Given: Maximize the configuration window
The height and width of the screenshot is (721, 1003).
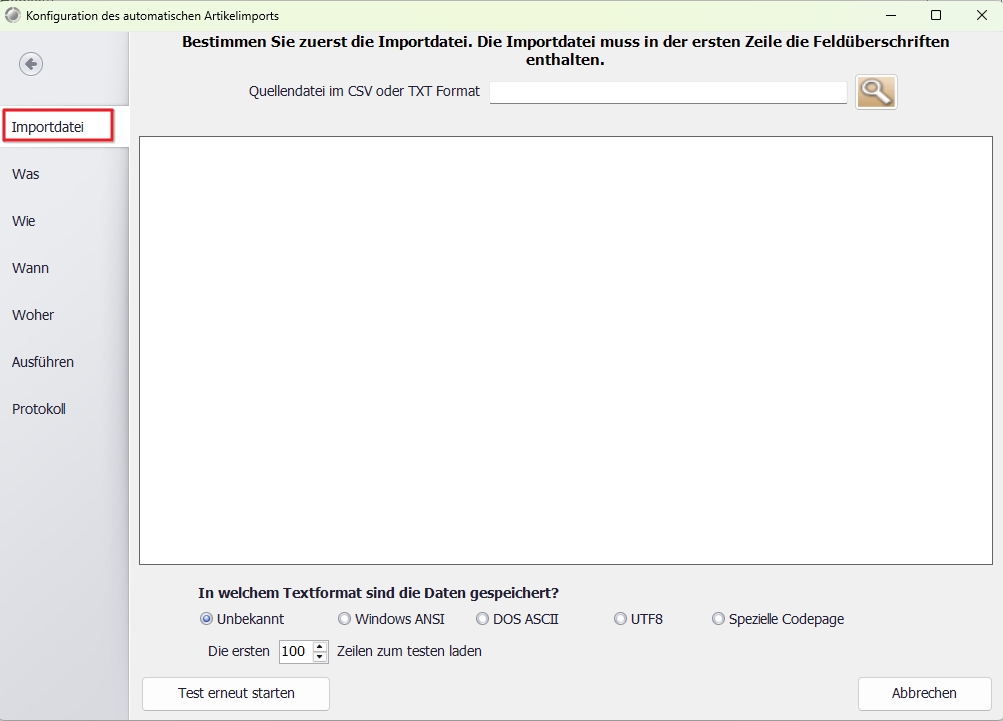Looking at the screenshot, I should (x=936, y=15).
